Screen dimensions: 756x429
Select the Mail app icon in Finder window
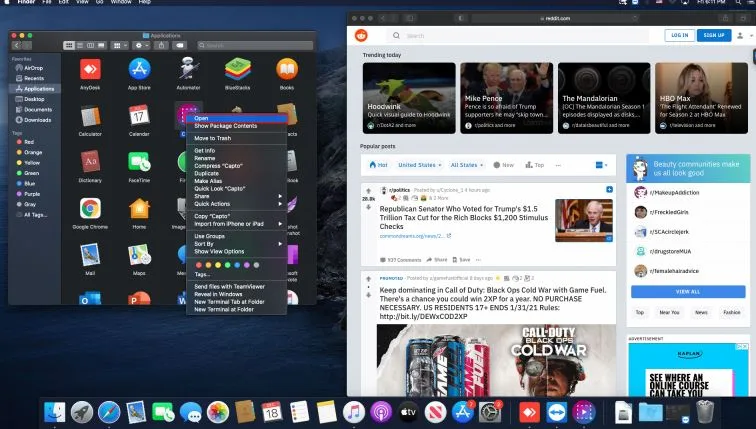tap(90, 255)
